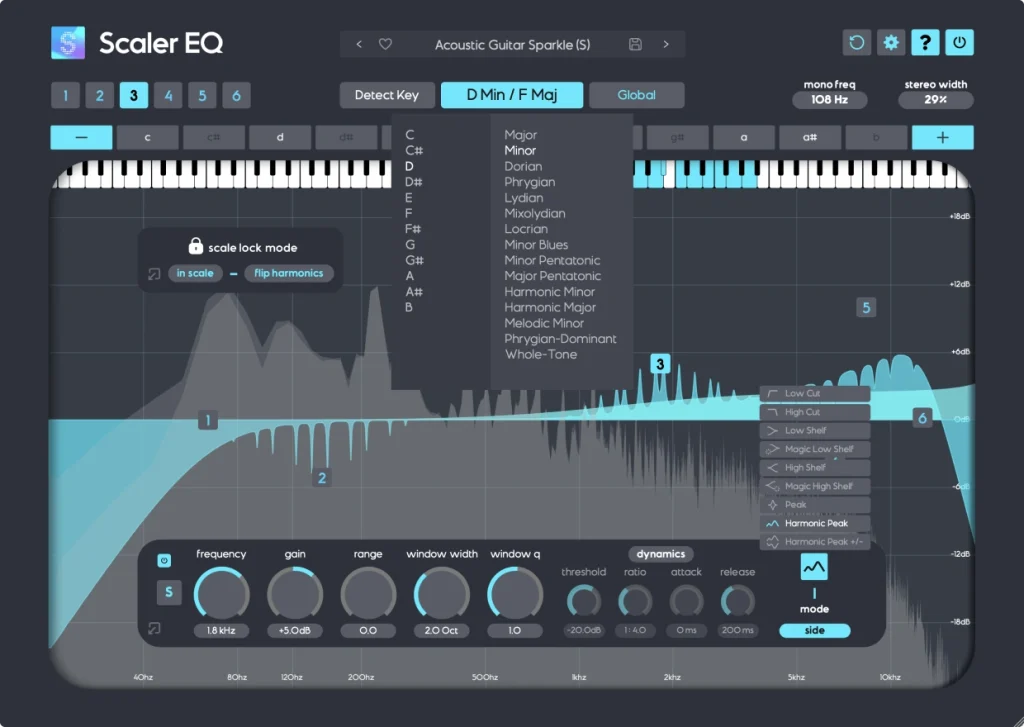Turn the gain knob labeled +5.0dB
The width and height of the screenshot is (1024, 727).
tap(295, 593)
